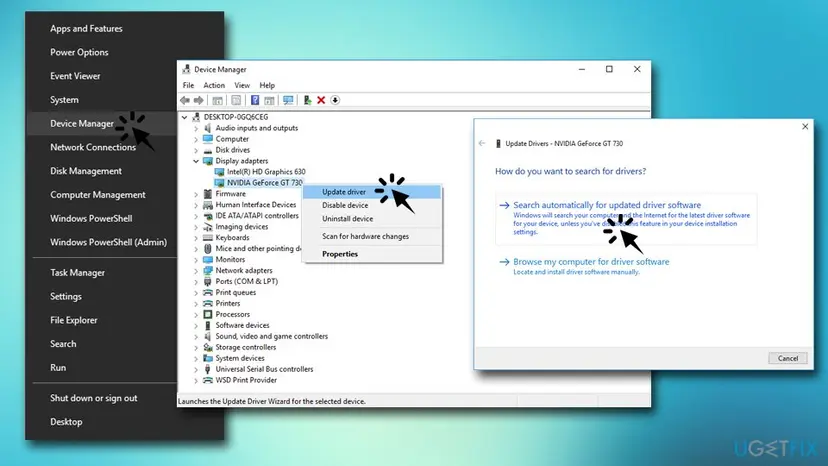Expand the Print queues node
The height and width of the screenshot is (466, 828).
[x=196, y=293]
